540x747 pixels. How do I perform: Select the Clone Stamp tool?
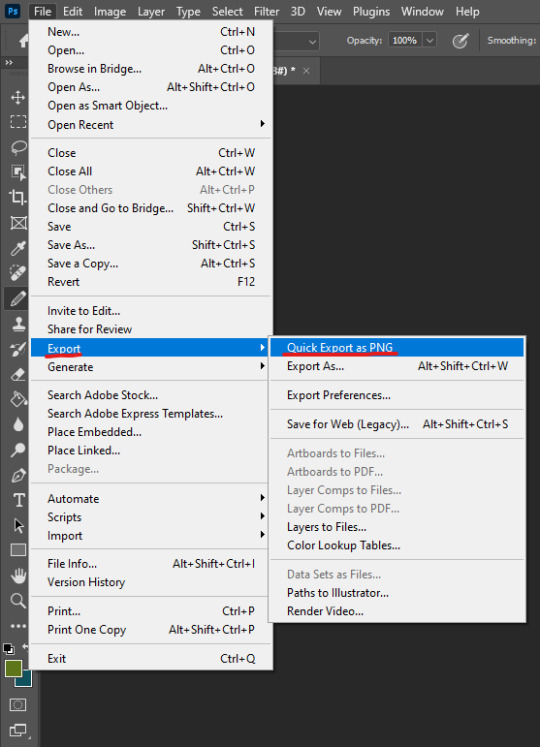pyautogui.click(x=18, y=324)
